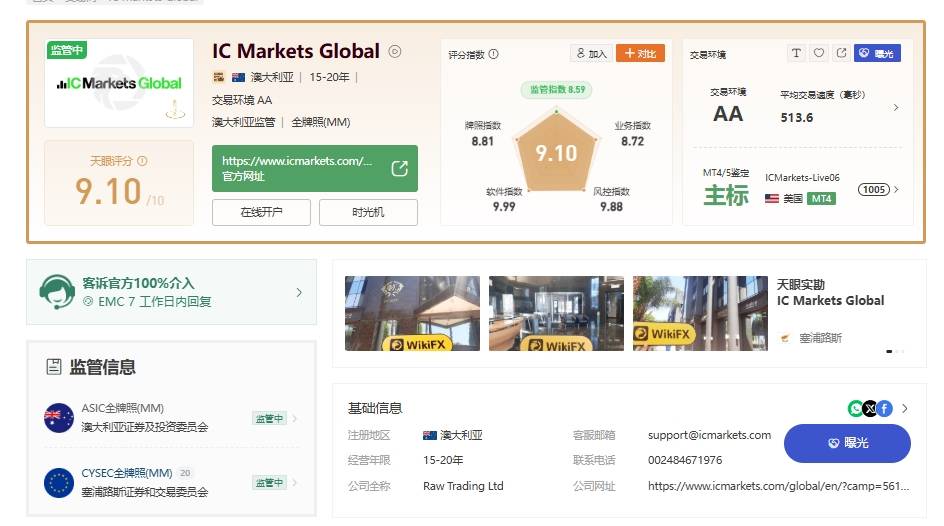944x526 pixels.
Task: Click the CYSEC EU stars emblem
Action: (59, 483)
